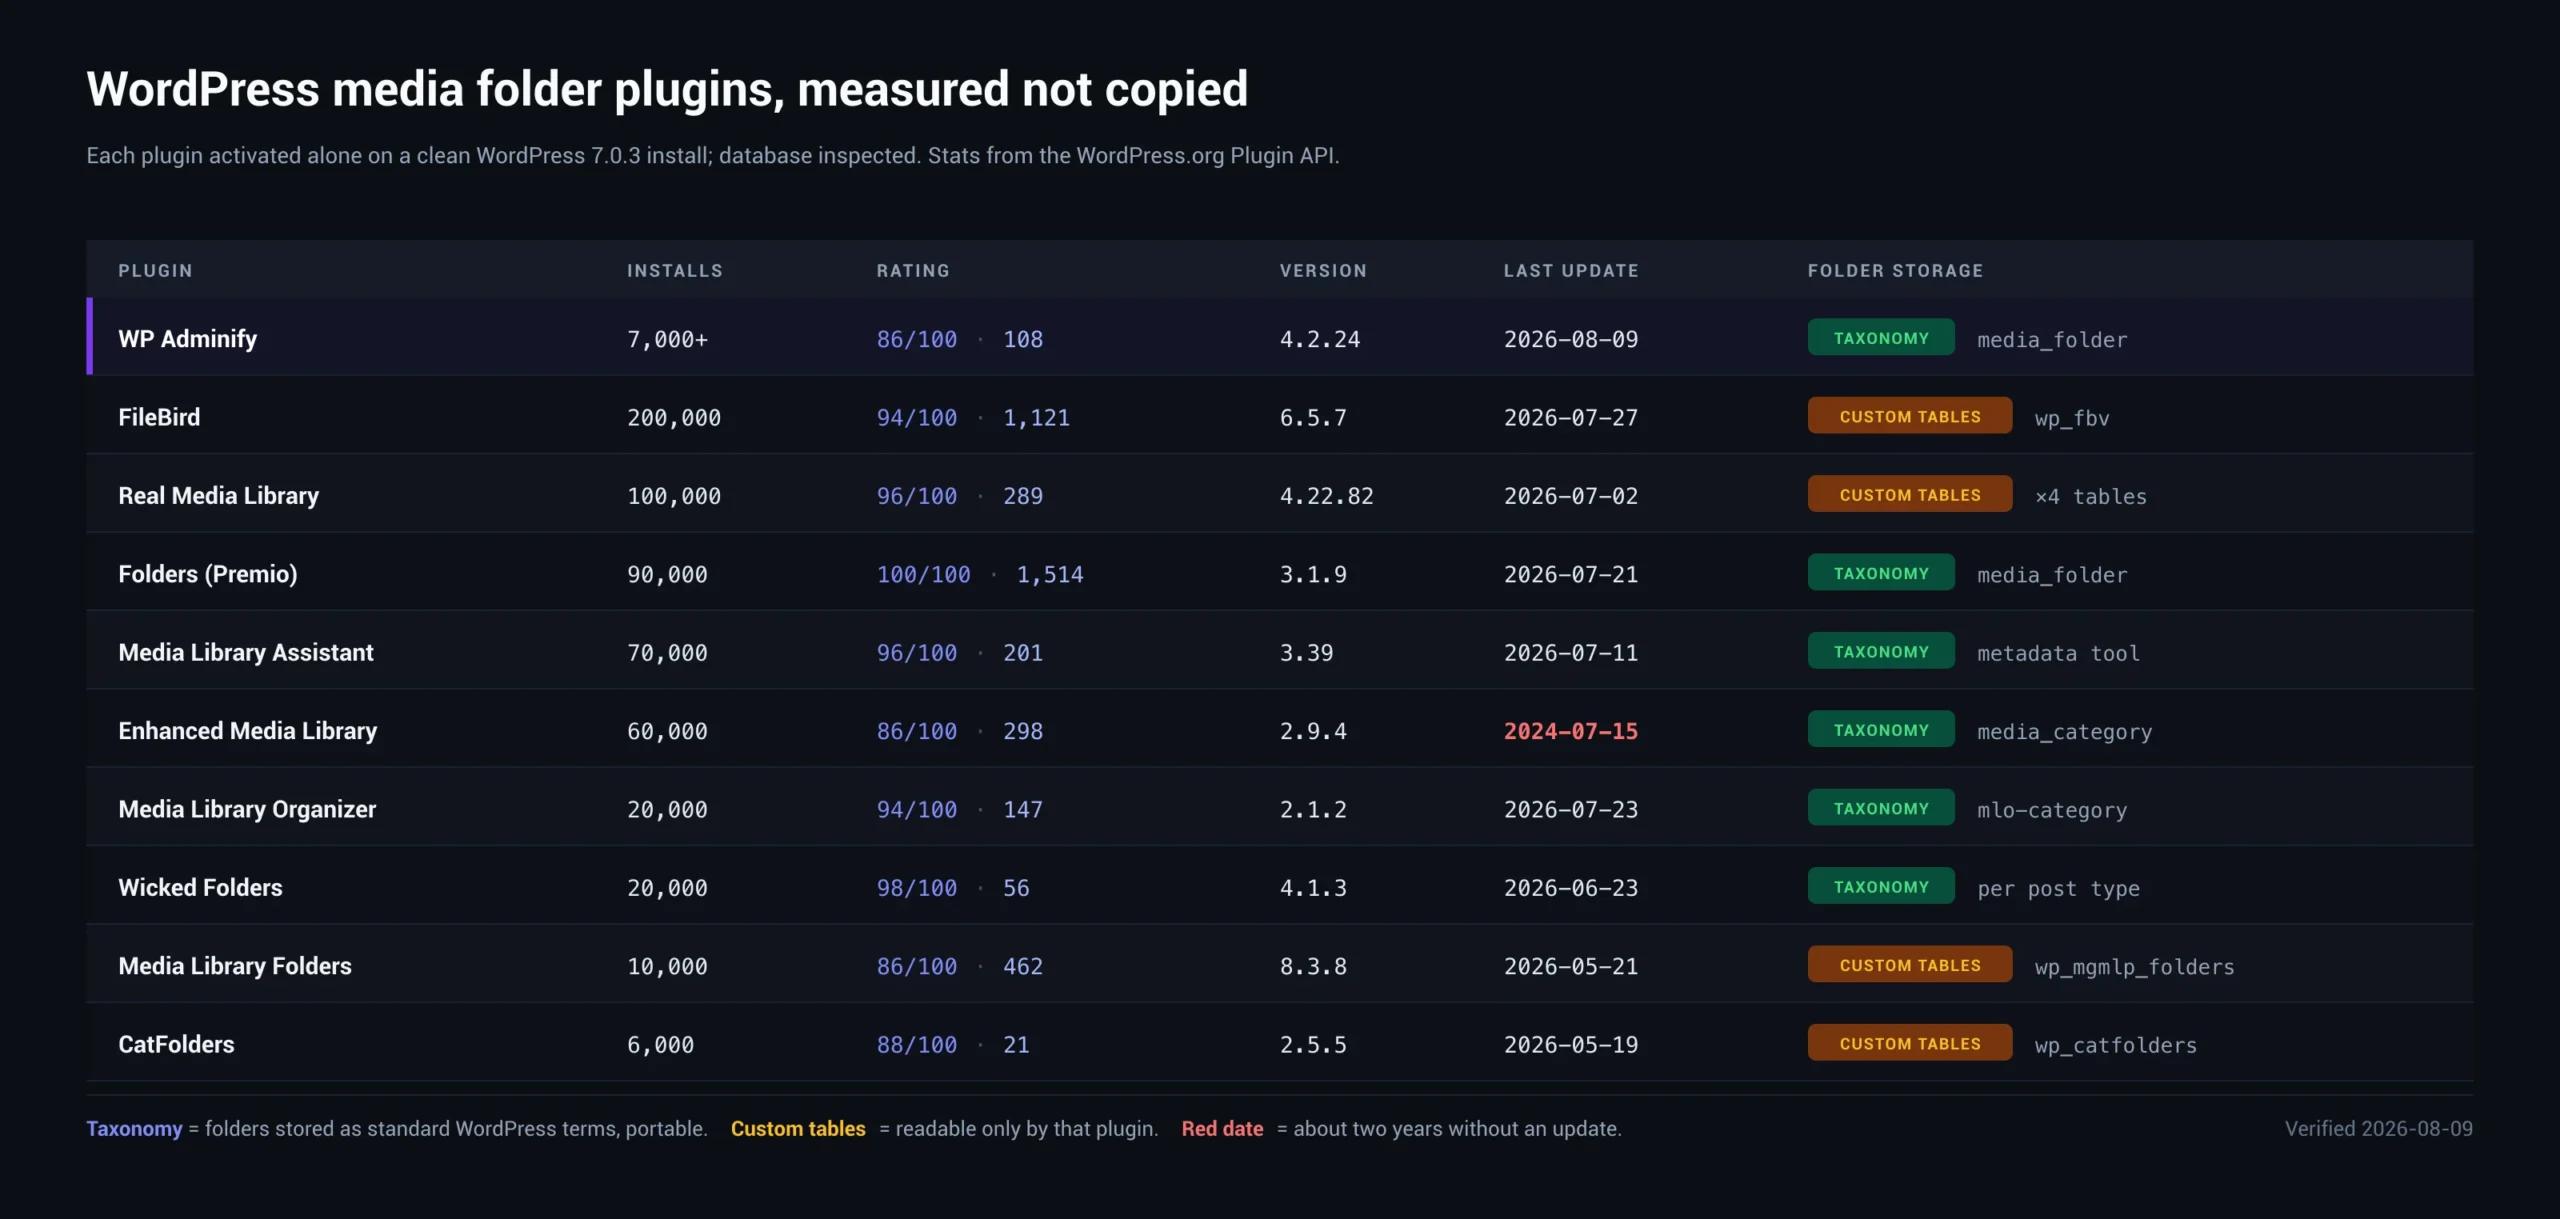2560x1219 pixels.
Task: Select the Media Library Organizer name
Action: pyautogui.click(x=247, y=809)
